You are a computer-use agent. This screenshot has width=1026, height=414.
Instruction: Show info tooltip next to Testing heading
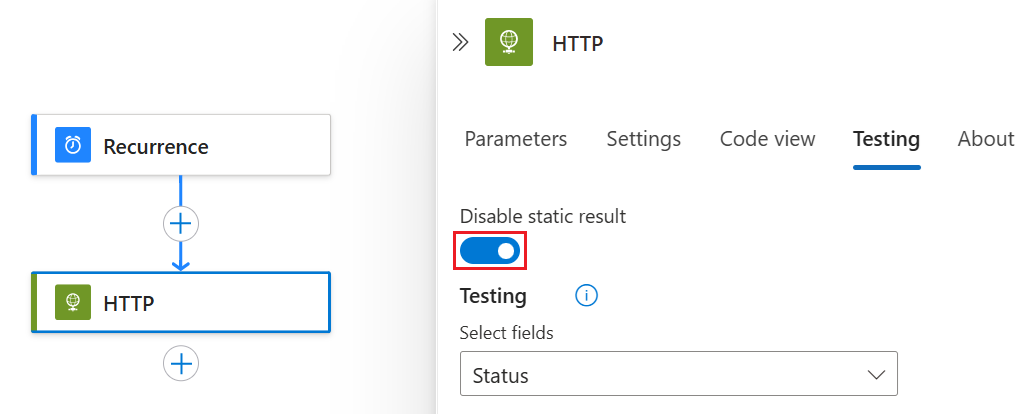click(x=587, y=296)
